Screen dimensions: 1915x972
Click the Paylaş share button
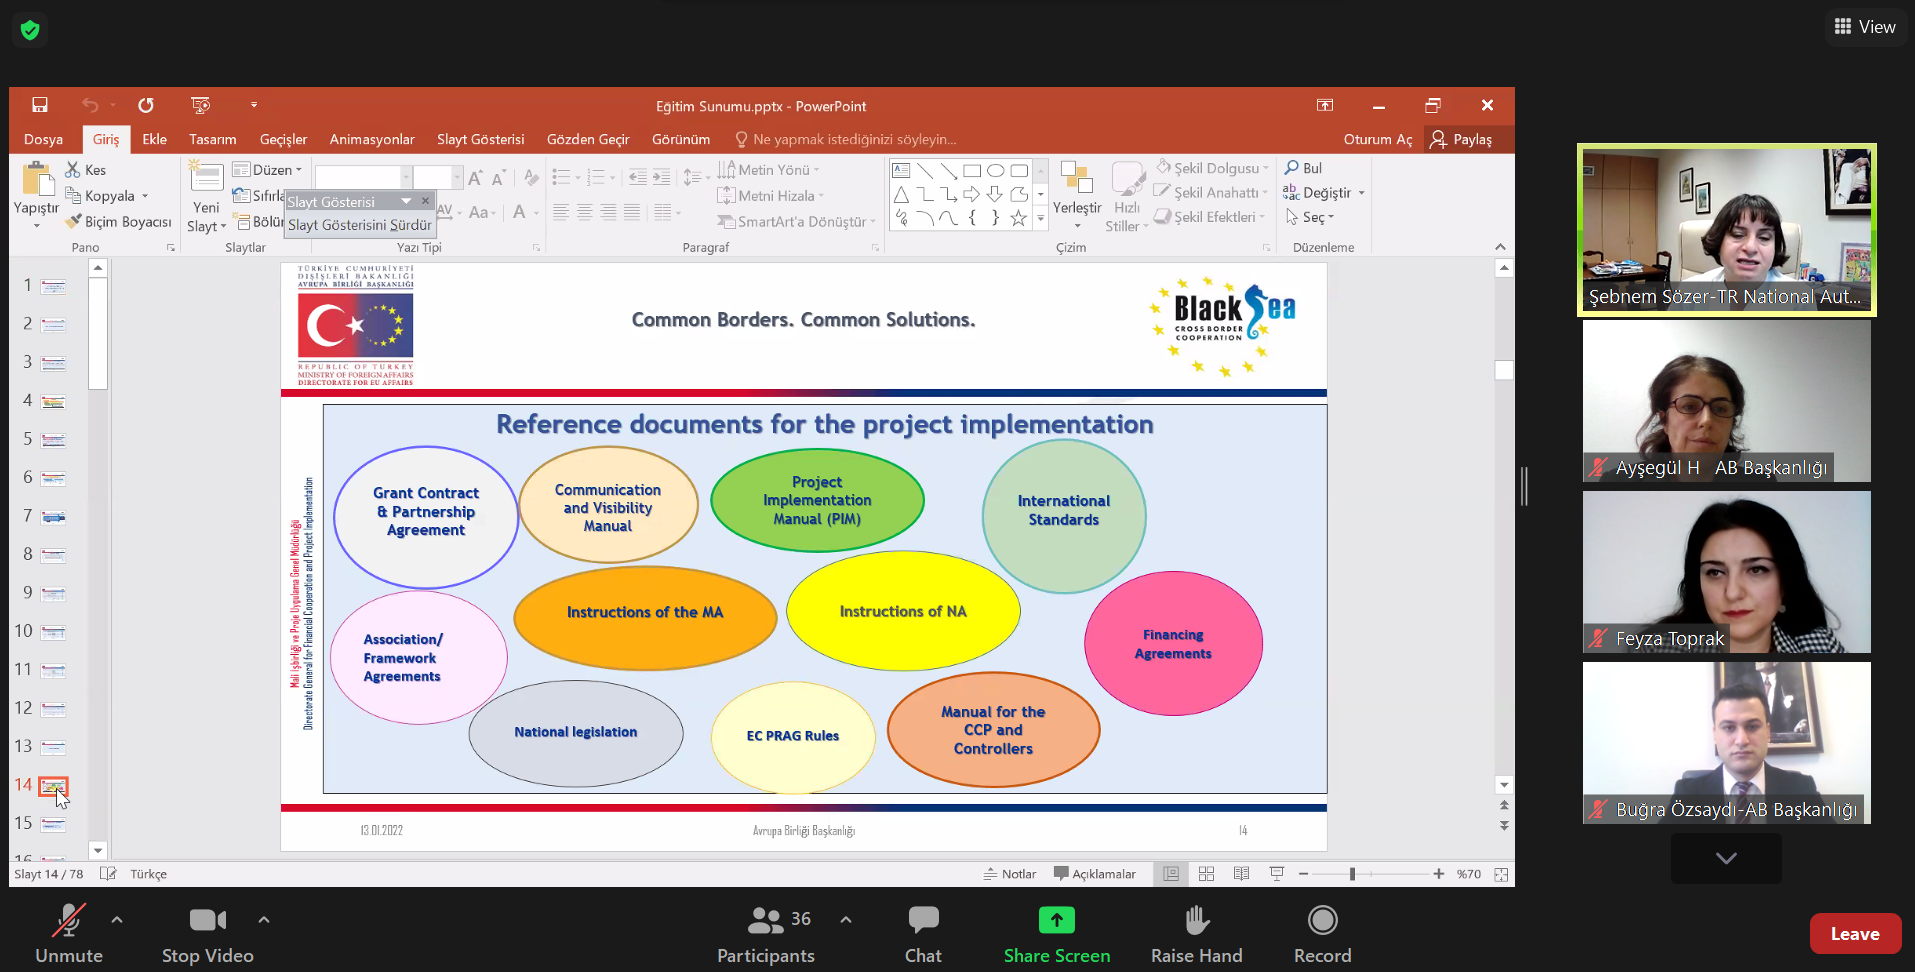pos(1461,139)
